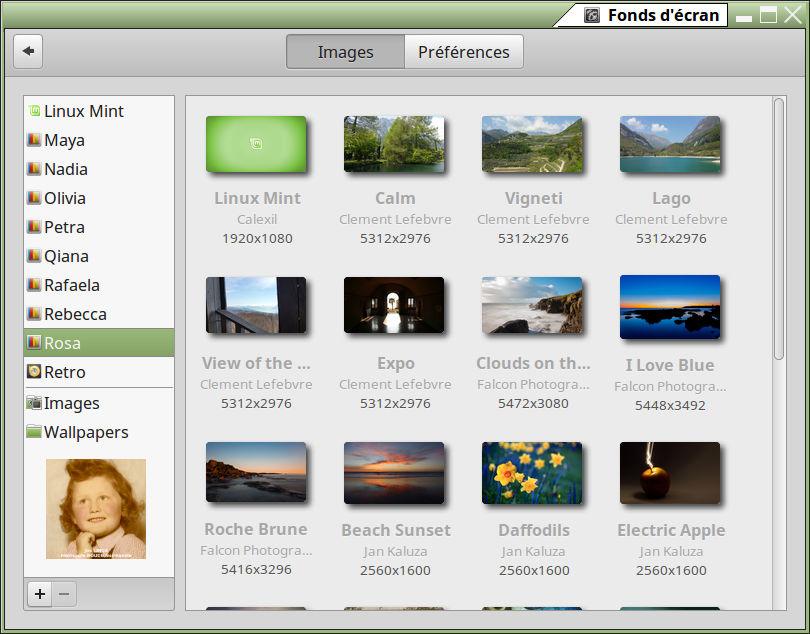Select the Linux Mint logo icon in sidebar
This screenshot has width=810, height=634.
click(34, 111)
